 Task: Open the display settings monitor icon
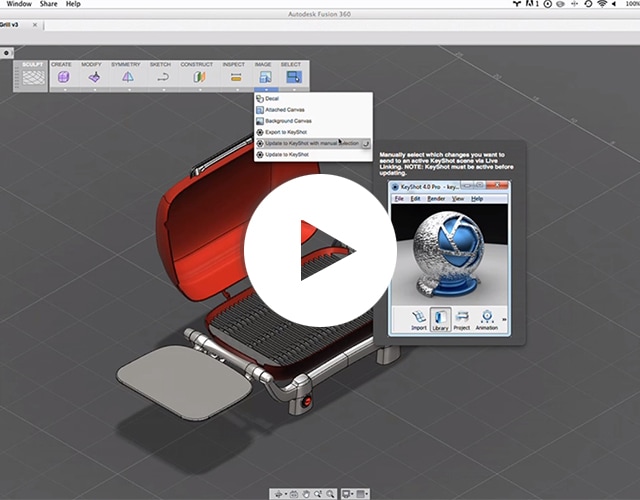click(346, 494)
